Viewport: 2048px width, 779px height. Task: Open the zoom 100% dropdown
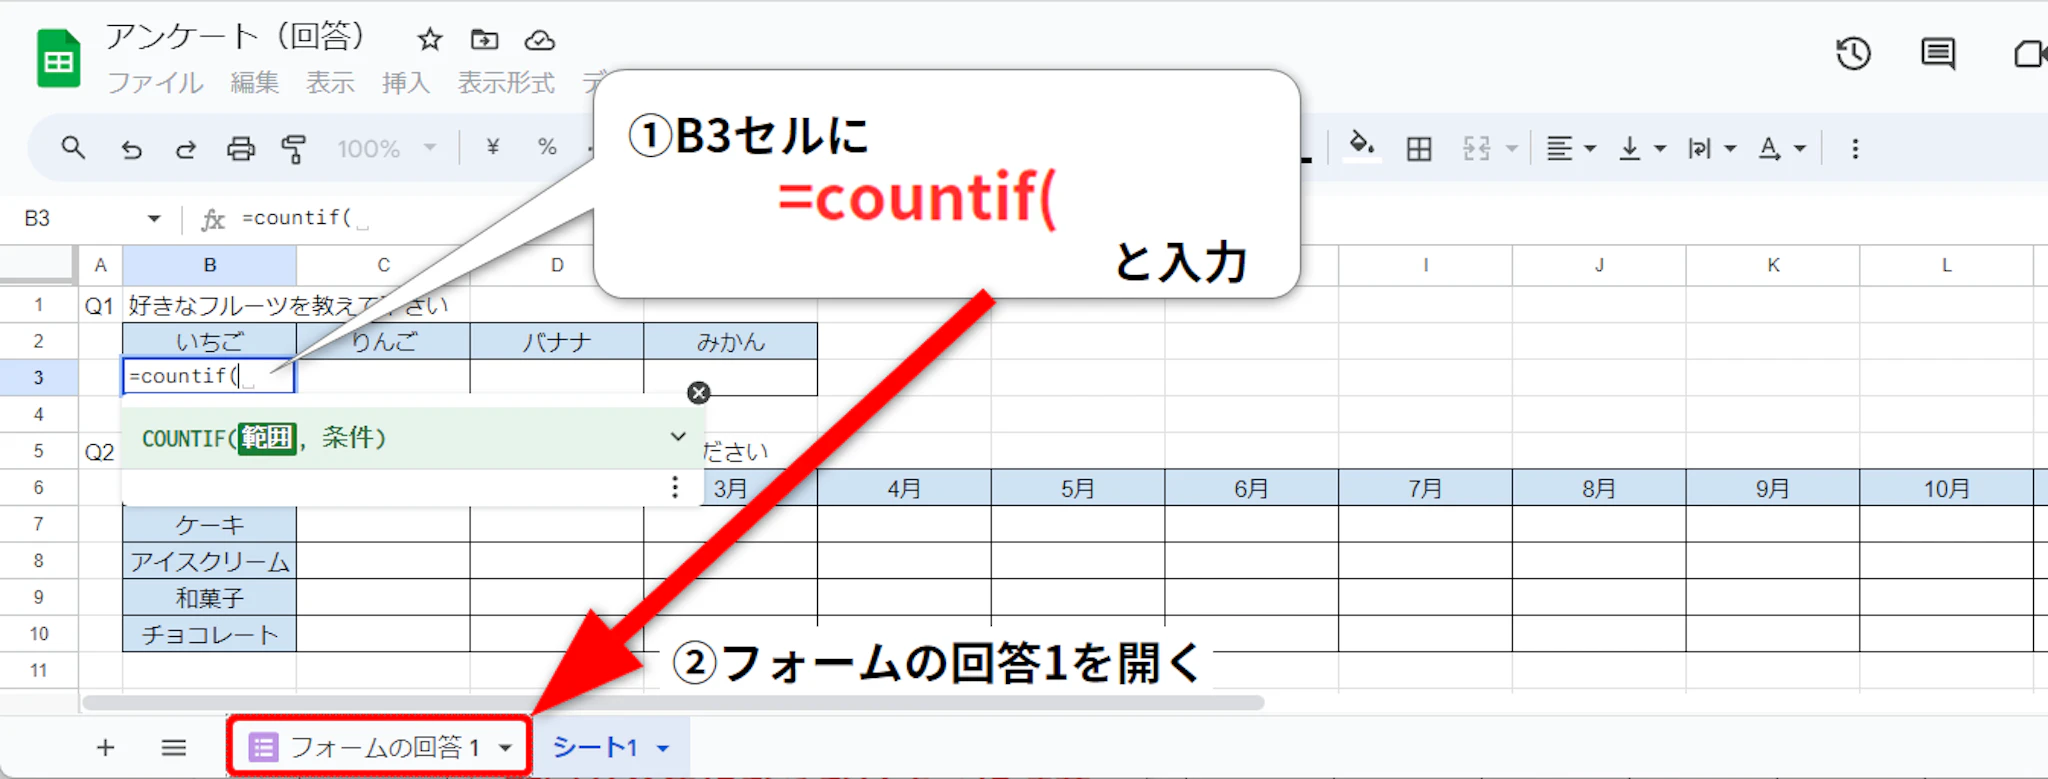point(387,149)
